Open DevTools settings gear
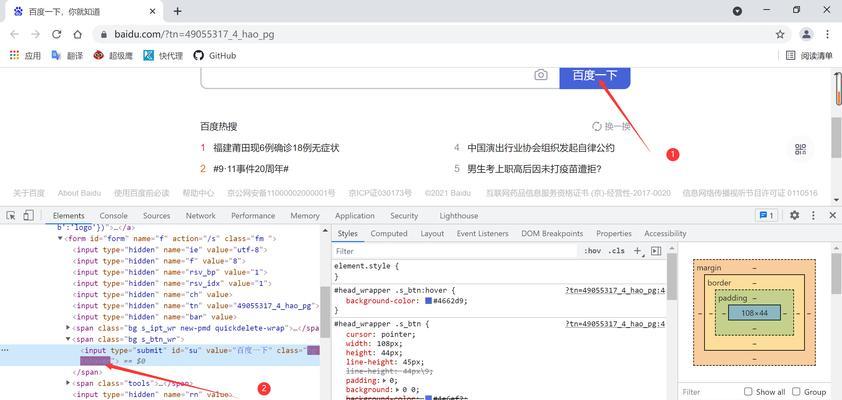Screen dimensions: 842x400 click(794, 215)
